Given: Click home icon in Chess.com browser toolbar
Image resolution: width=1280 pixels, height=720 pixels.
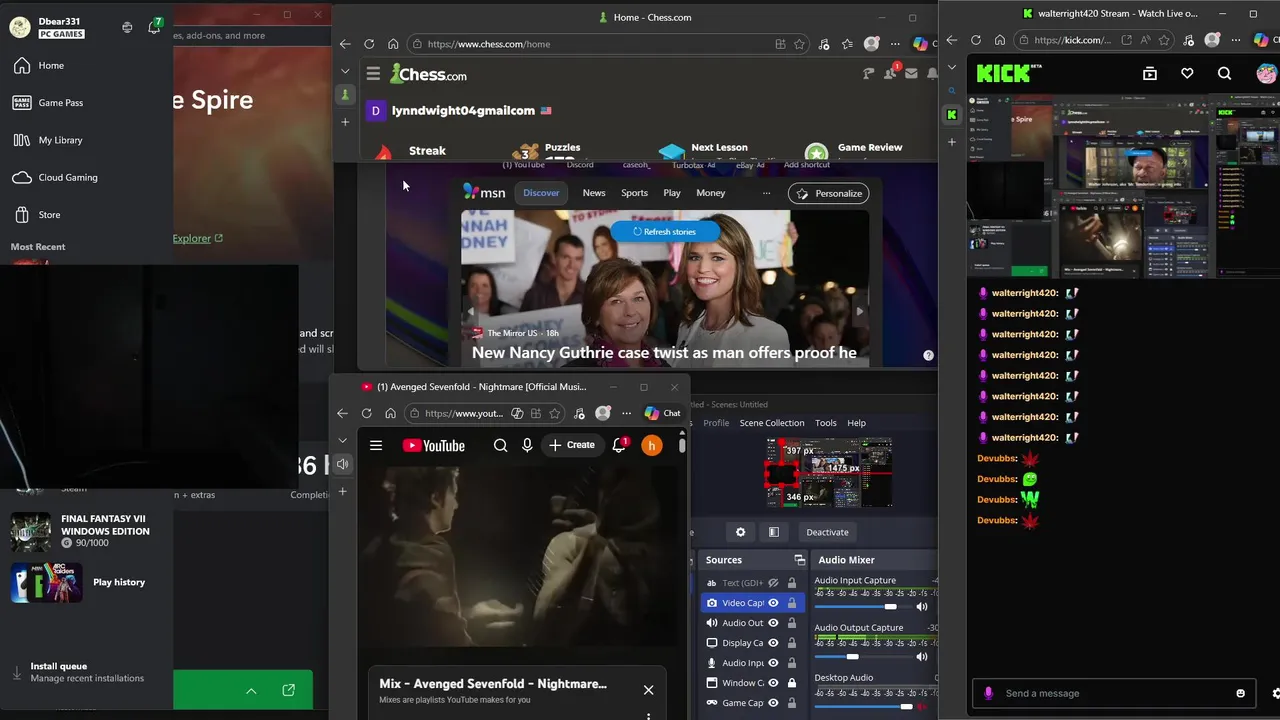Looking at the screenshot, I should pos(393,44).
